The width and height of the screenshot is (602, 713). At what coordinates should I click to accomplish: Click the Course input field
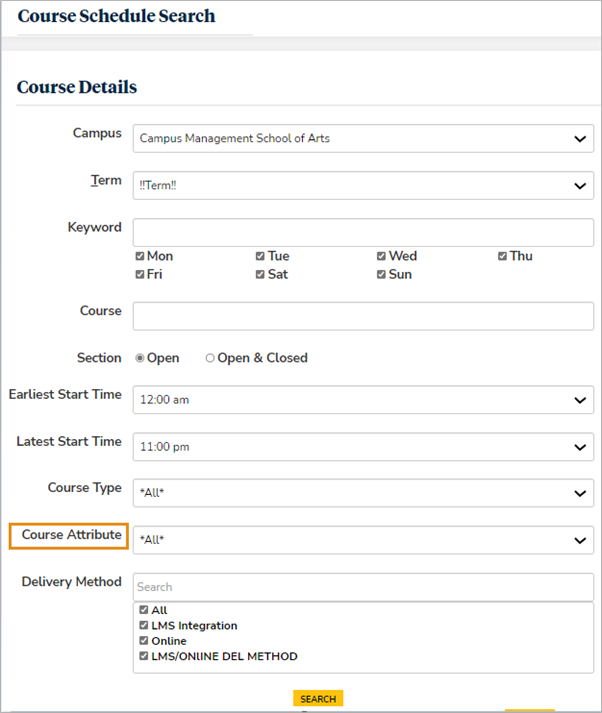[x=363, y=316]
